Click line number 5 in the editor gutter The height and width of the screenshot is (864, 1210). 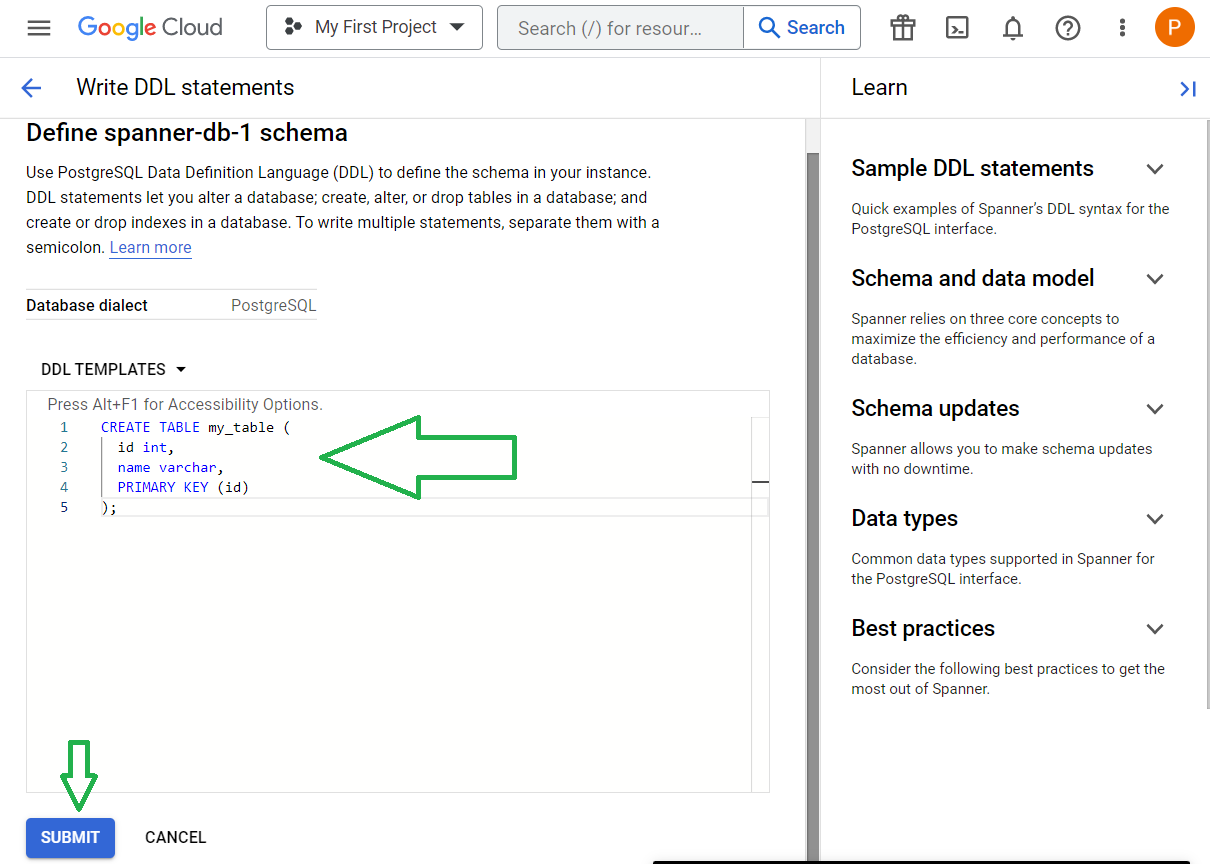click(64, 507)
